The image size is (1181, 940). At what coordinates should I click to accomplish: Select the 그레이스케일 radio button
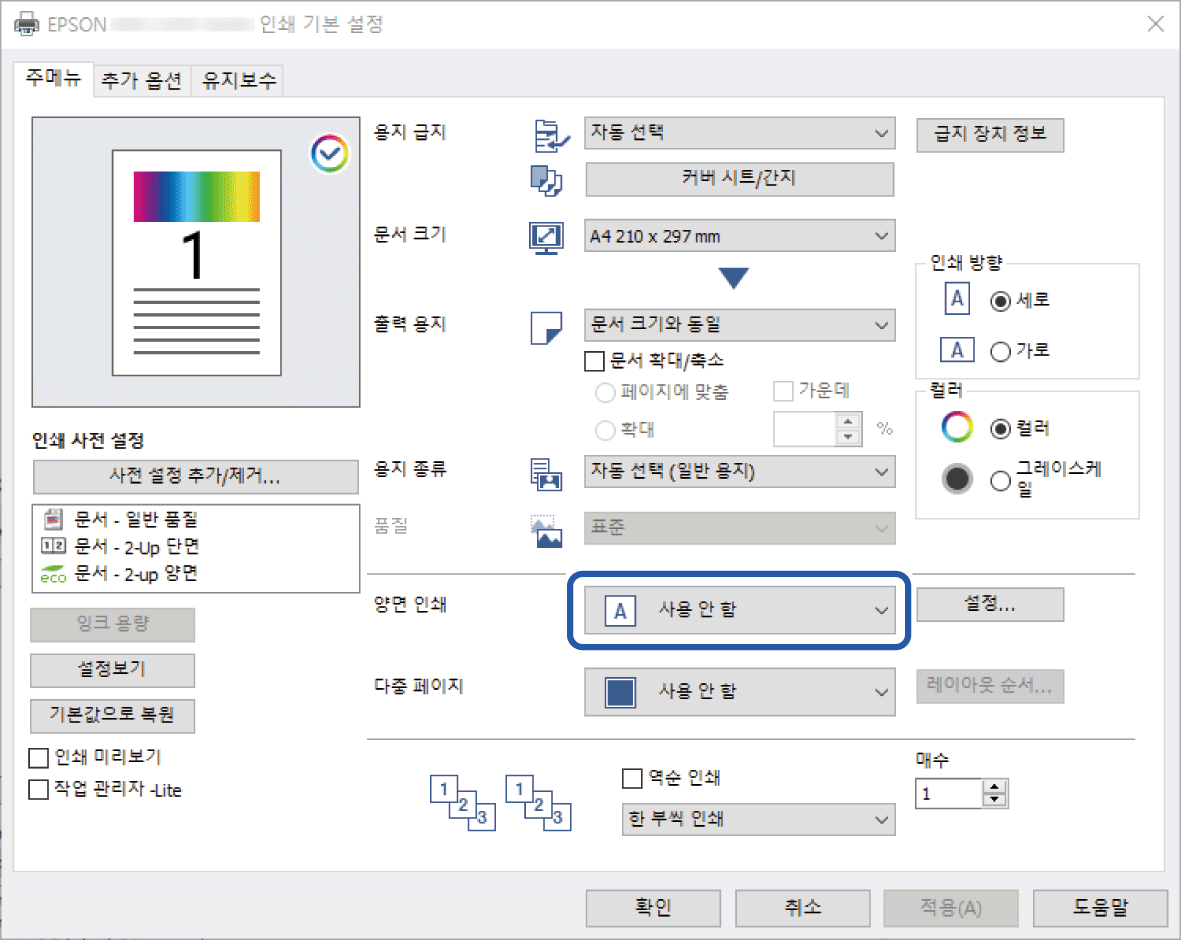[1000, 480]
